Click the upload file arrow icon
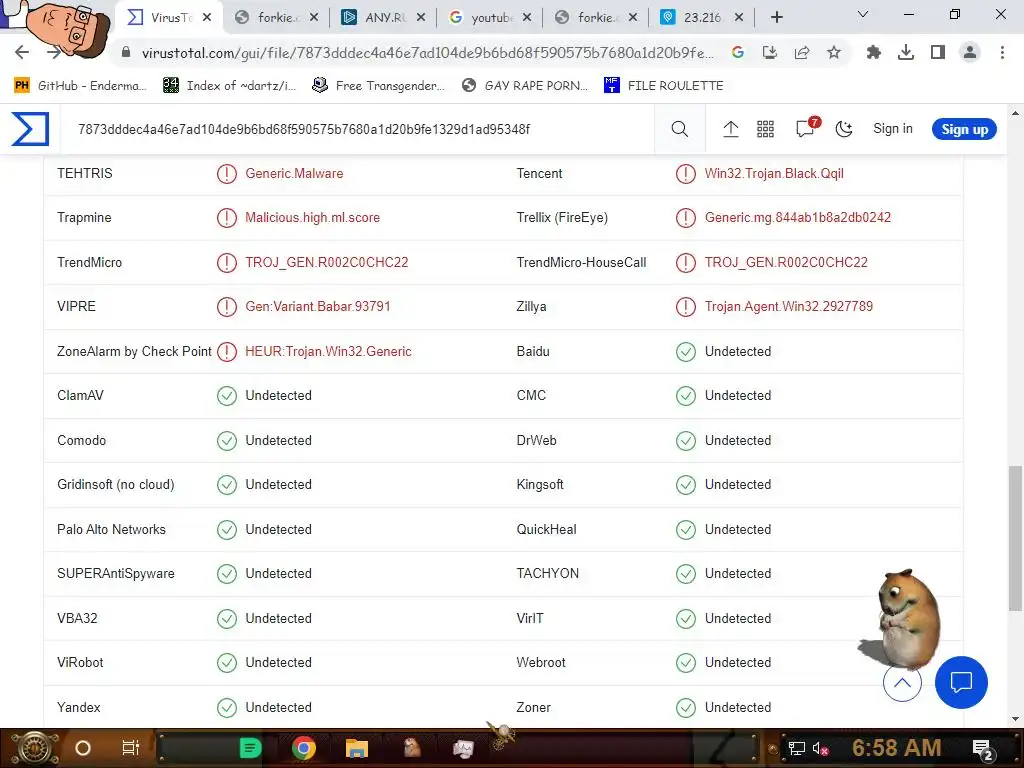Screen dimensions: 1024x768 [x=731, y=129]
